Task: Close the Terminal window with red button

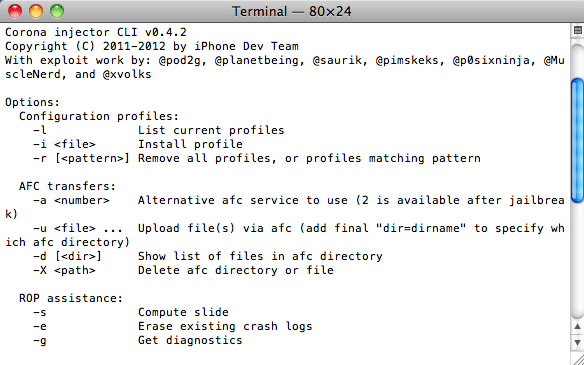Action: 15,11
